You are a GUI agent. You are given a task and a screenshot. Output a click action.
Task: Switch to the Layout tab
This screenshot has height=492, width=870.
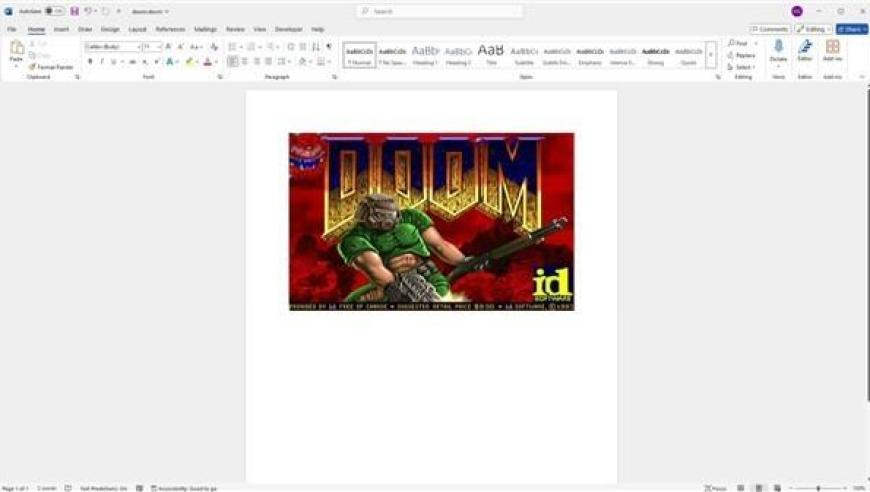coord(137,29)
